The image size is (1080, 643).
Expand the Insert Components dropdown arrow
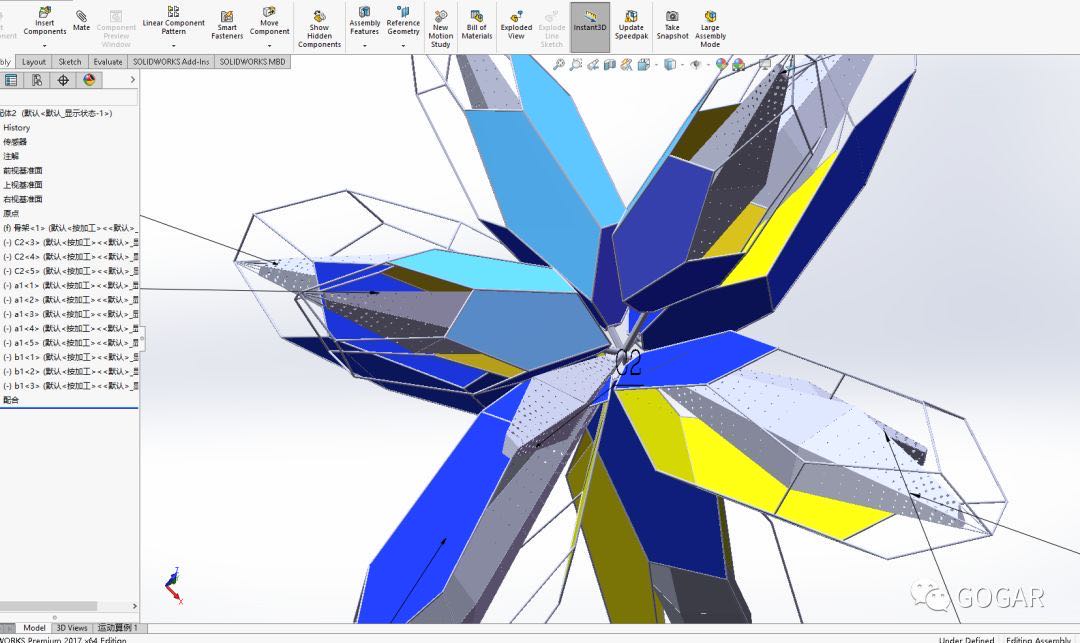pyautogui.click(x=45, y=46)
